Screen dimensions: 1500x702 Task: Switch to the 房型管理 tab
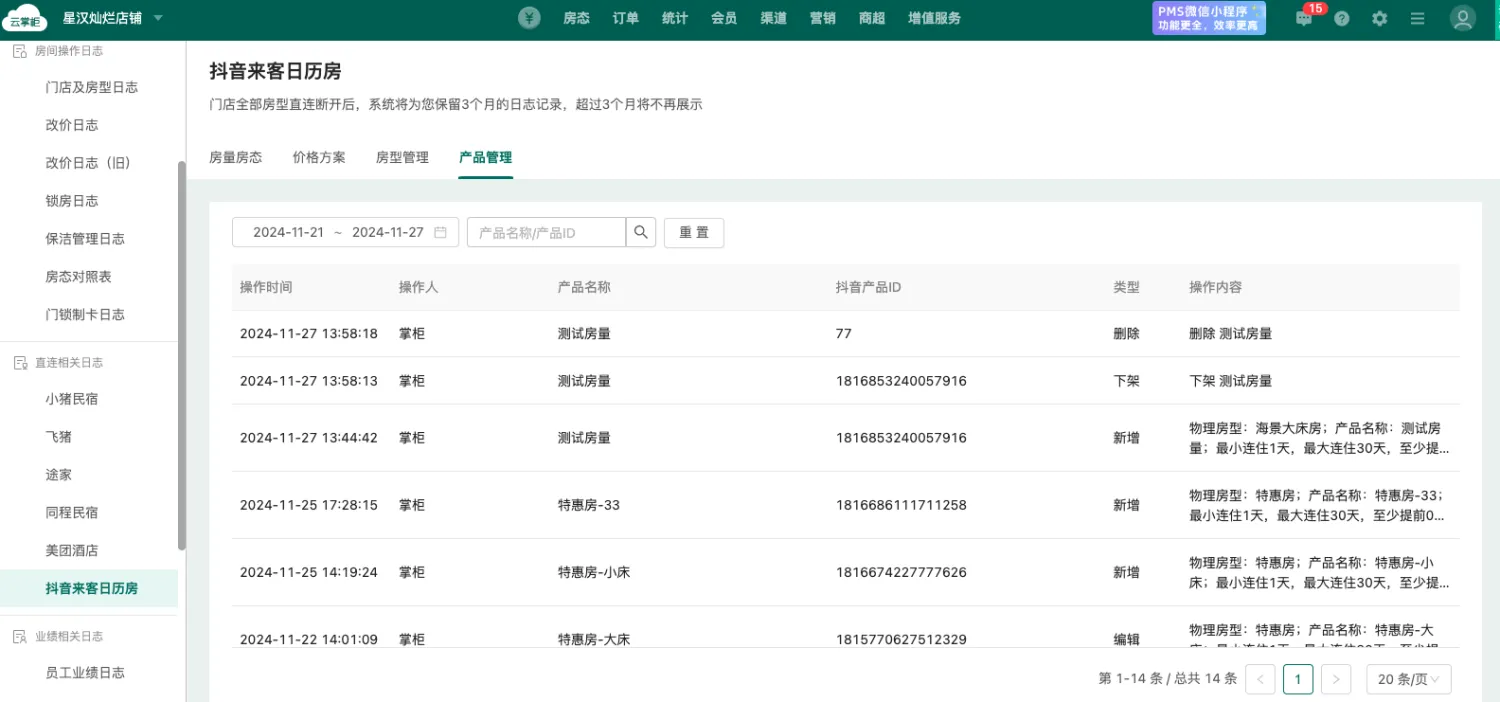click(x=402, y=157)
